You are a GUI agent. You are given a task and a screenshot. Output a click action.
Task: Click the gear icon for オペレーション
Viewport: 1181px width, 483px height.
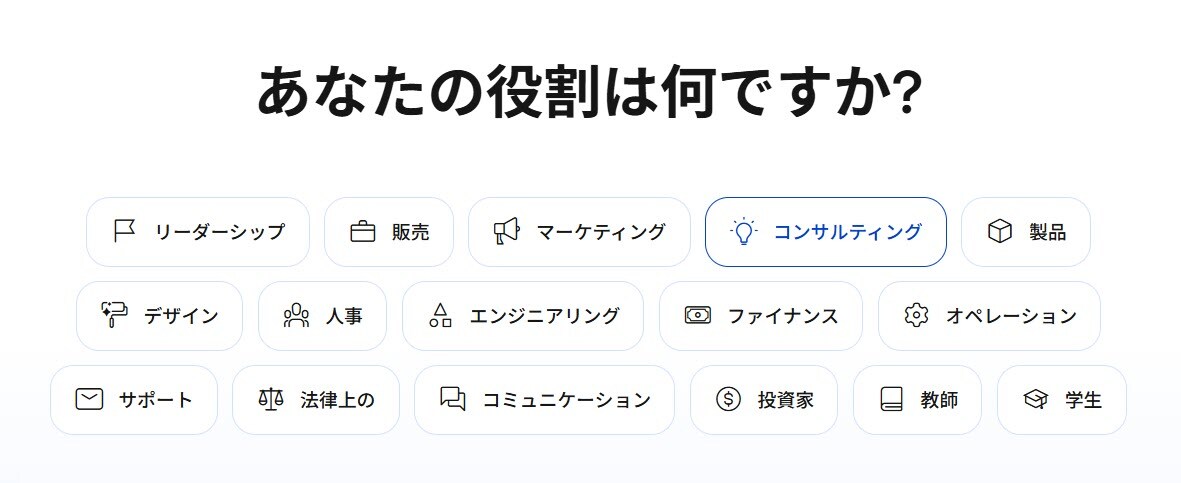coord(916,316)
